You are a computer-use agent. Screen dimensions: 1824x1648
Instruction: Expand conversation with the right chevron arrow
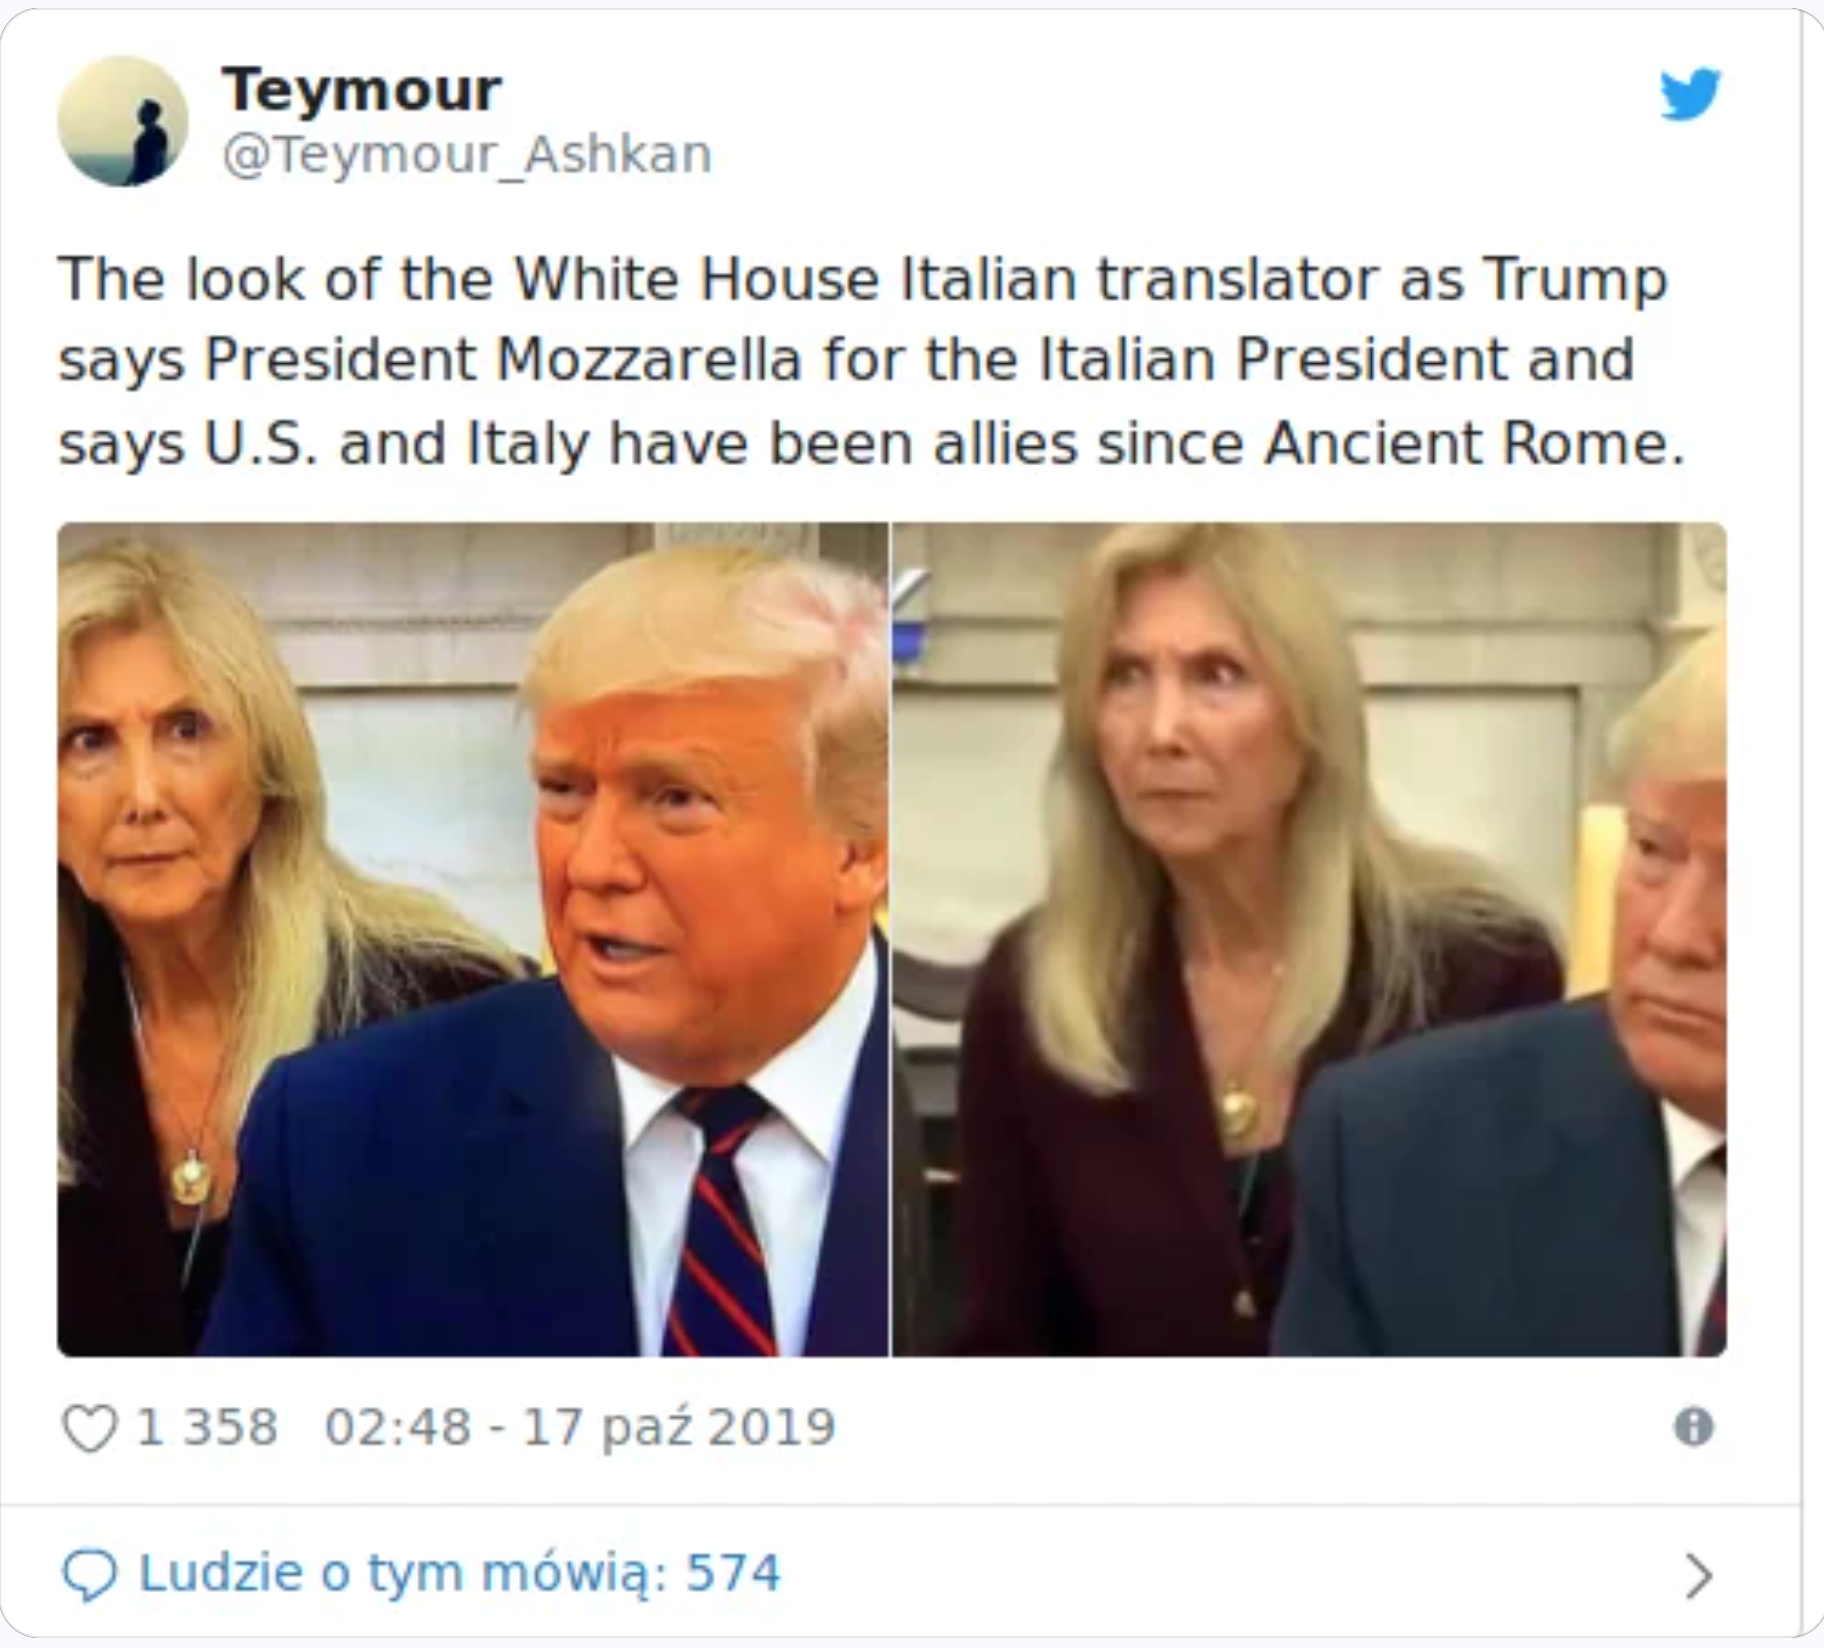(x=1697, y=1575)
